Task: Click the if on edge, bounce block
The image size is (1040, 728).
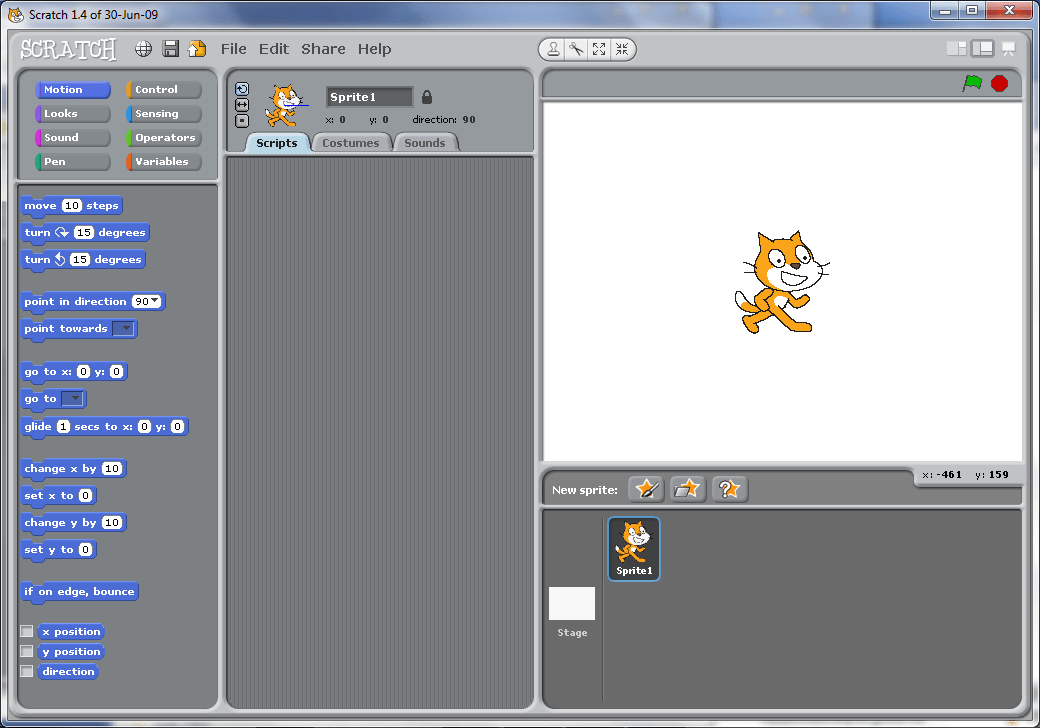Action: 80,591
